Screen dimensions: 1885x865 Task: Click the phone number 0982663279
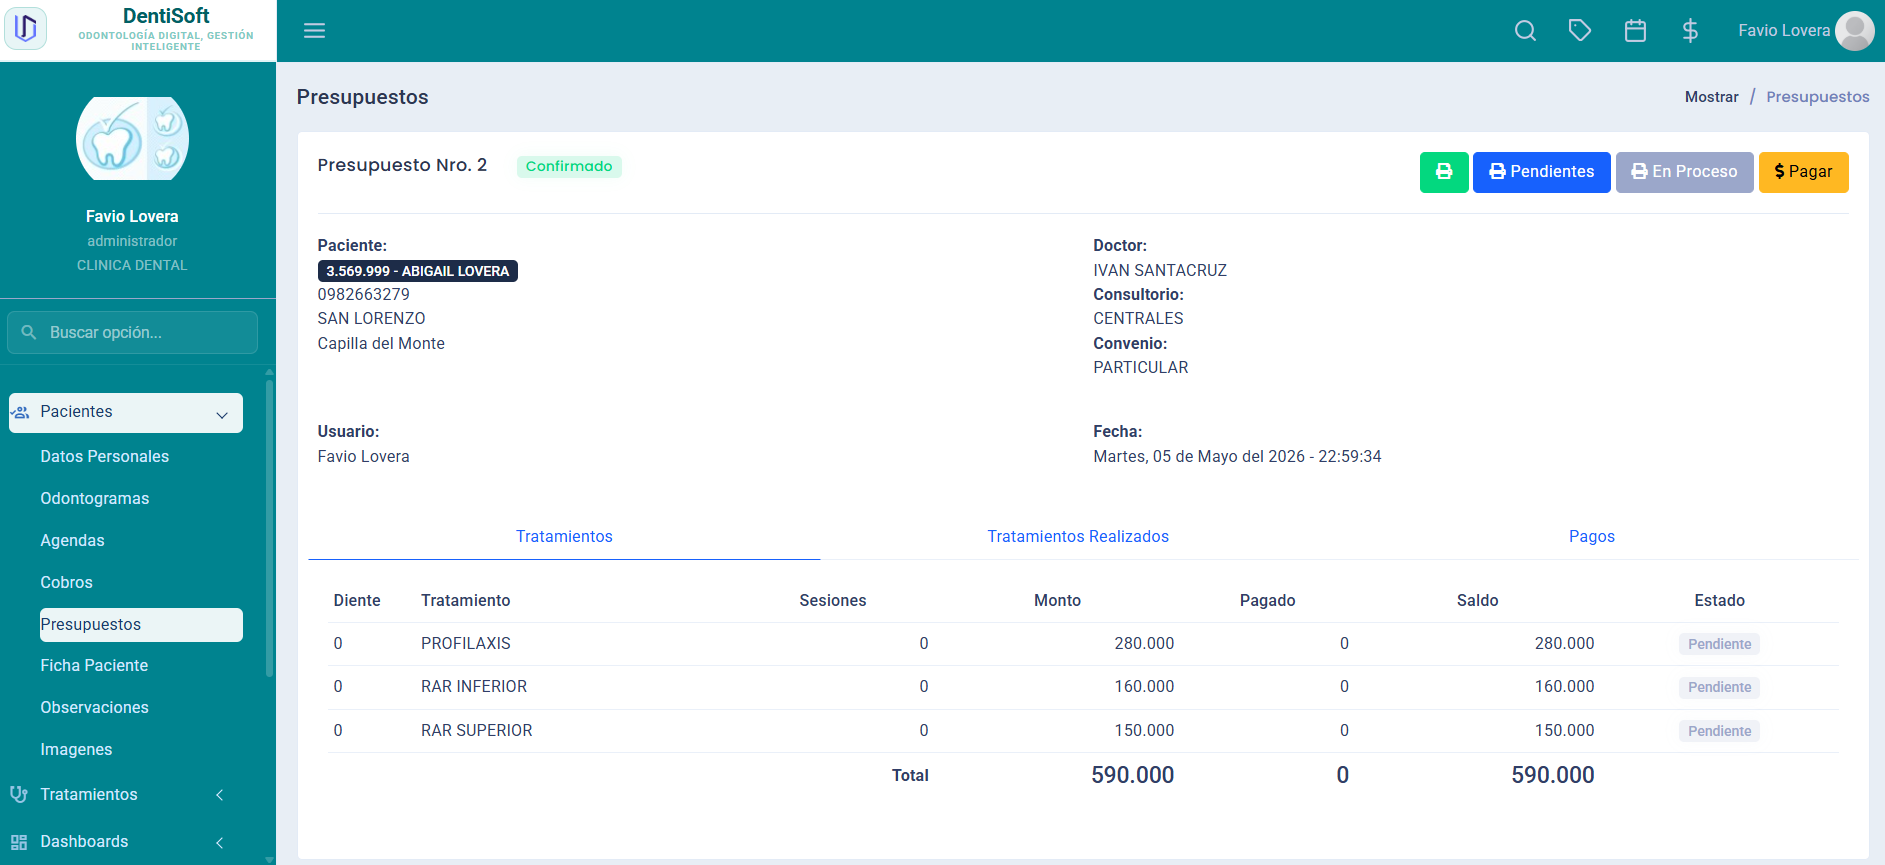pyautogui.click(x=364, y=295)
